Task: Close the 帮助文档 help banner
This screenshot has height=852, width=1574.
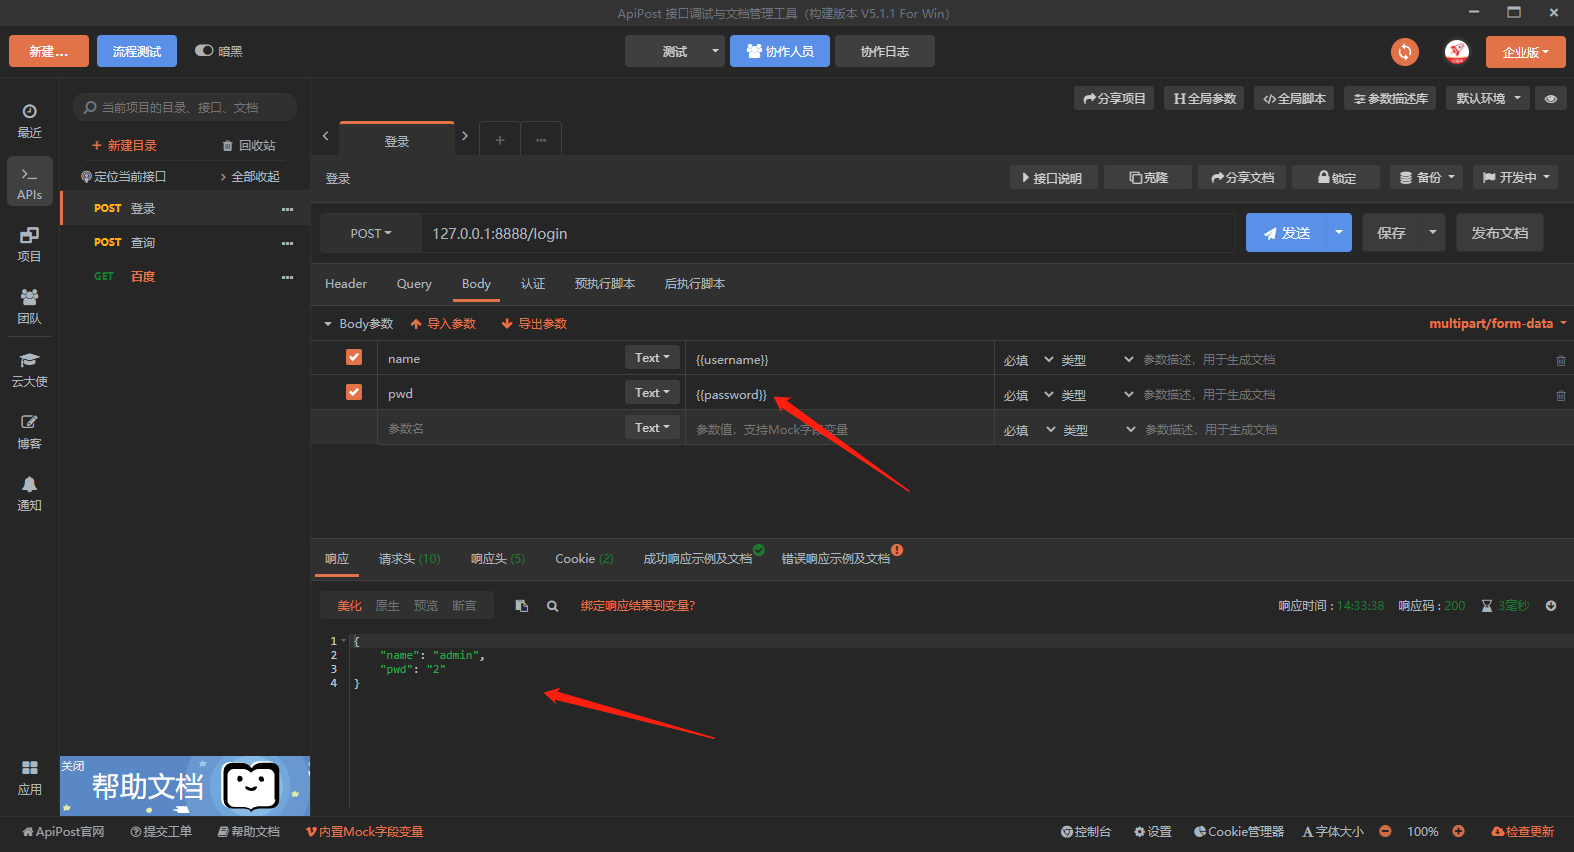Action: tap(73, 766)
